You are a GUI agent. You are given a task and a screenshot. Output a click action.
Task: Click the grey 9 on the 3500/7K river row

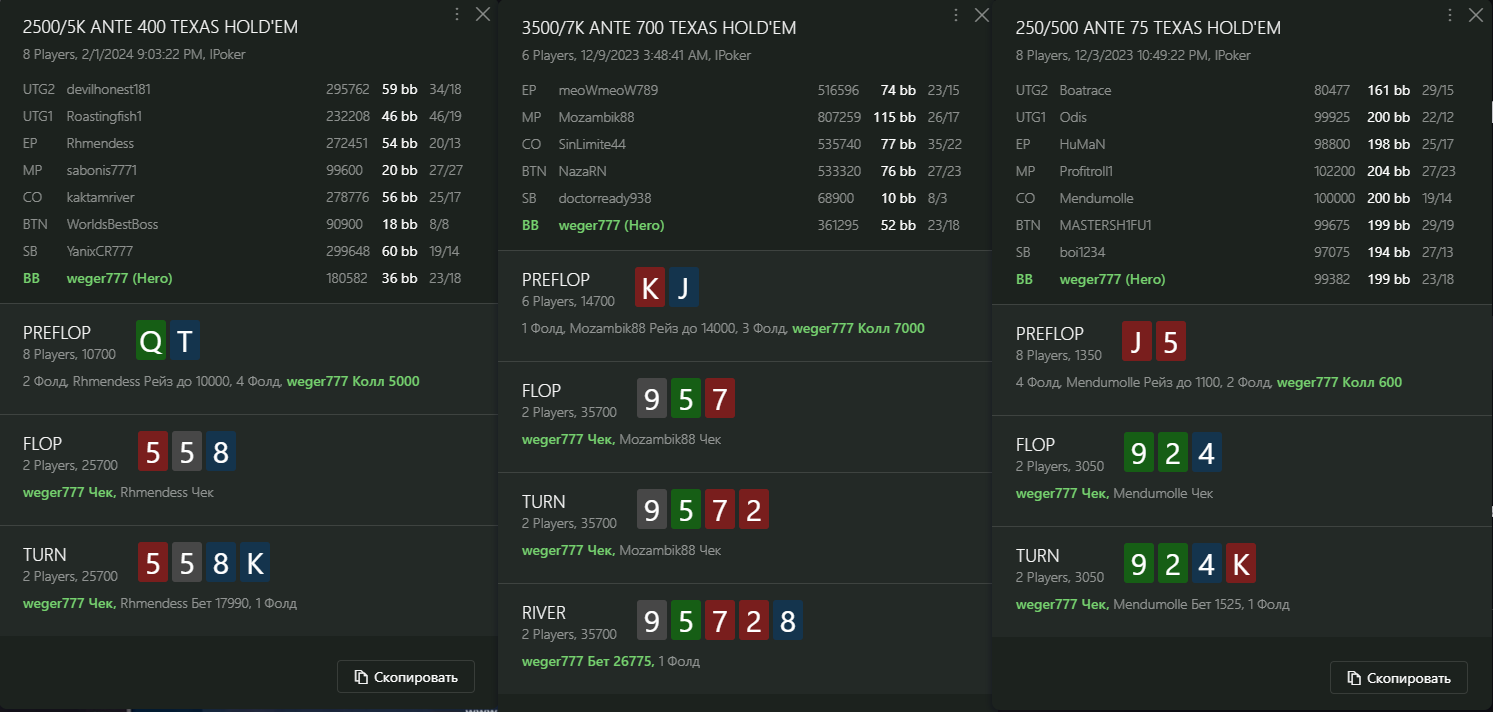pos(651,622)
